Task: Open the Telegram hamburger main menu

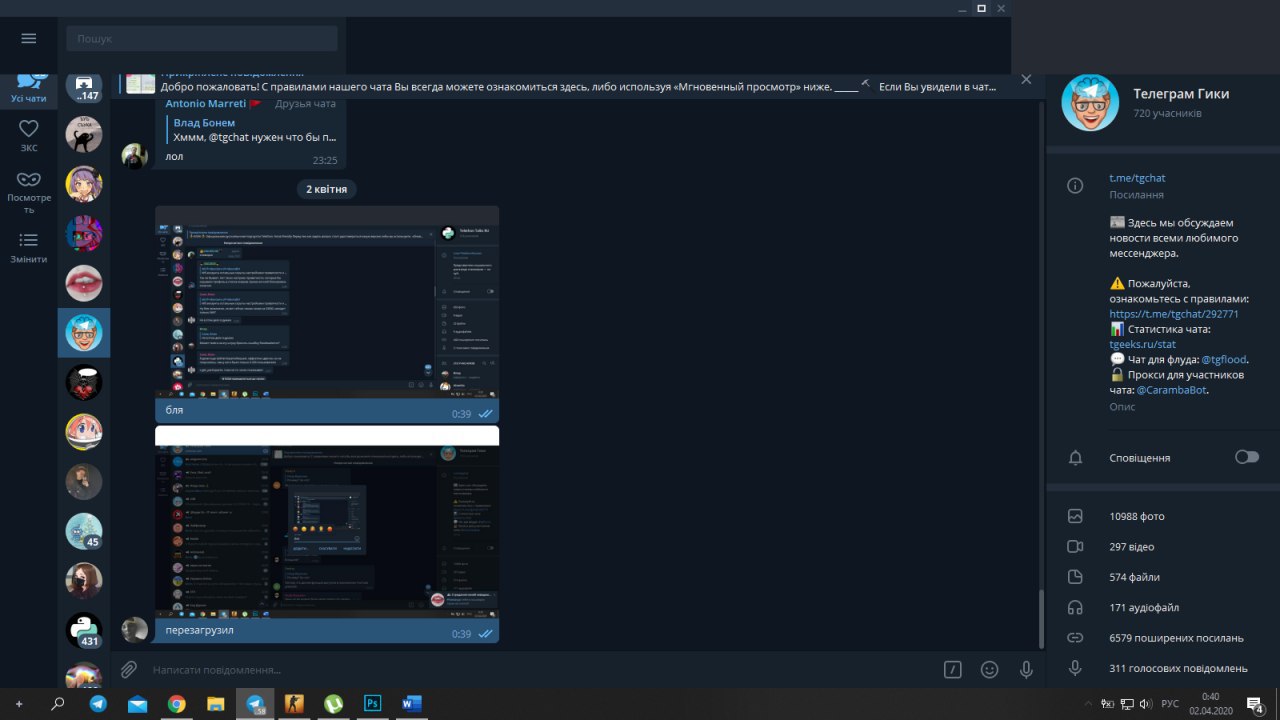Action: tap(28, 38)
